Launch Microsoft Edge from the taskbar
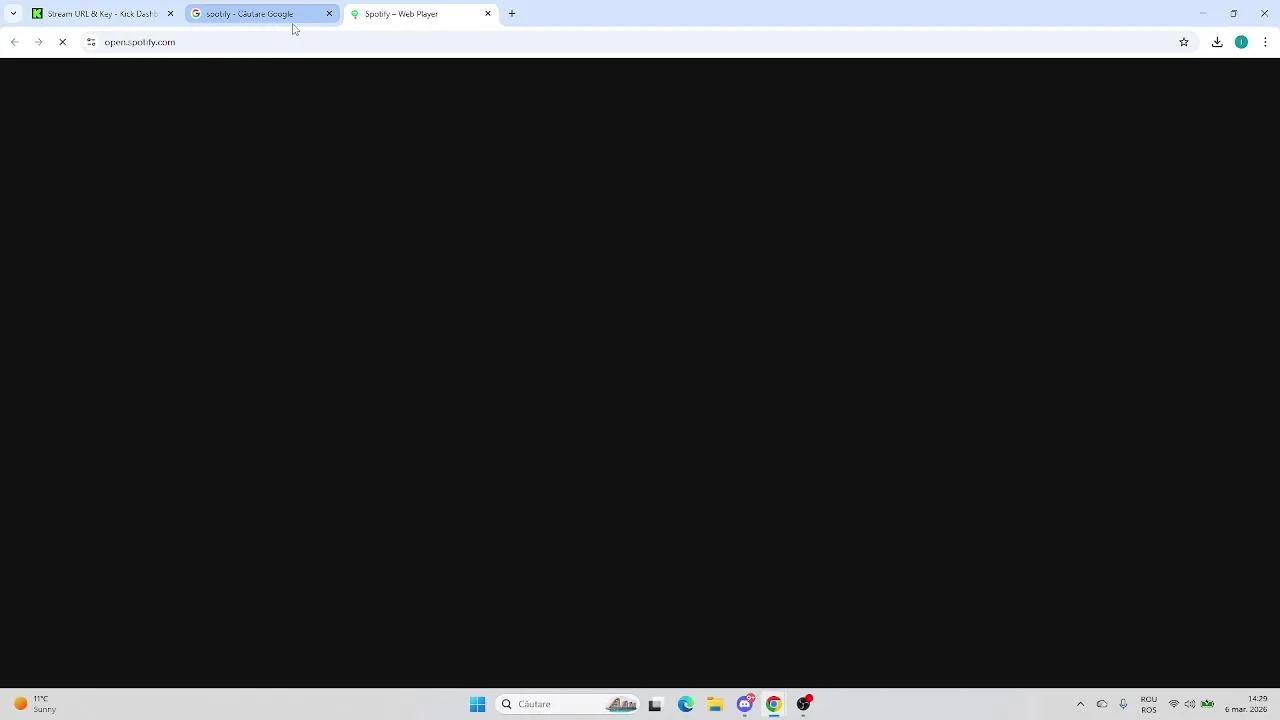This screenshot has width=1280, height=720. [686, 704]
